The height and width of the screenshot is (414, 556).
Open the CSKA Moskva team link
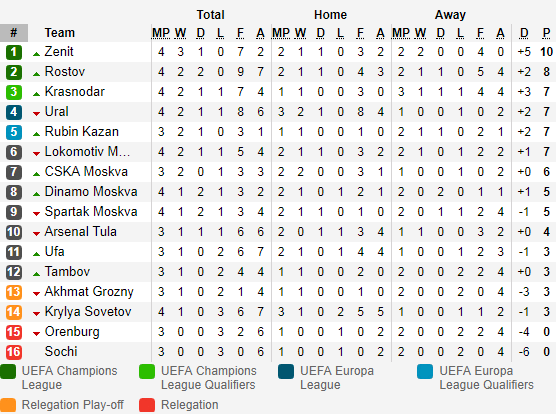point(86,172)
